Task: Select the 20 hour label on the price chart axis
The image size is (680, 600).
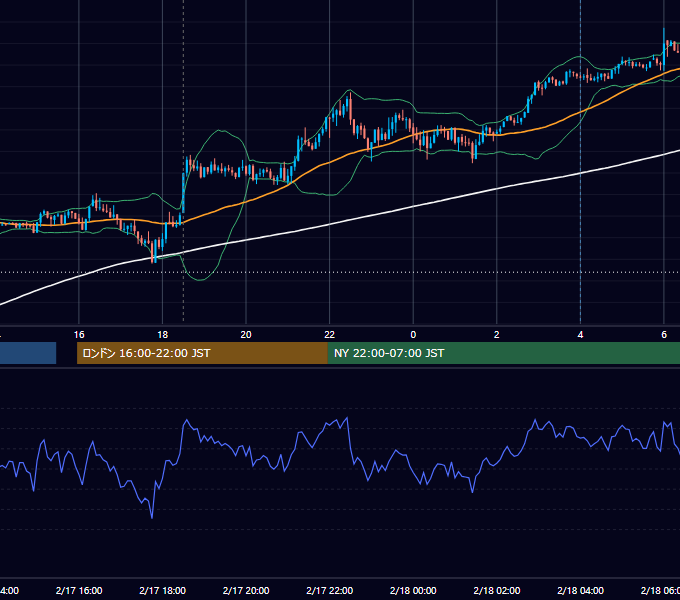Action: [246, 335]
